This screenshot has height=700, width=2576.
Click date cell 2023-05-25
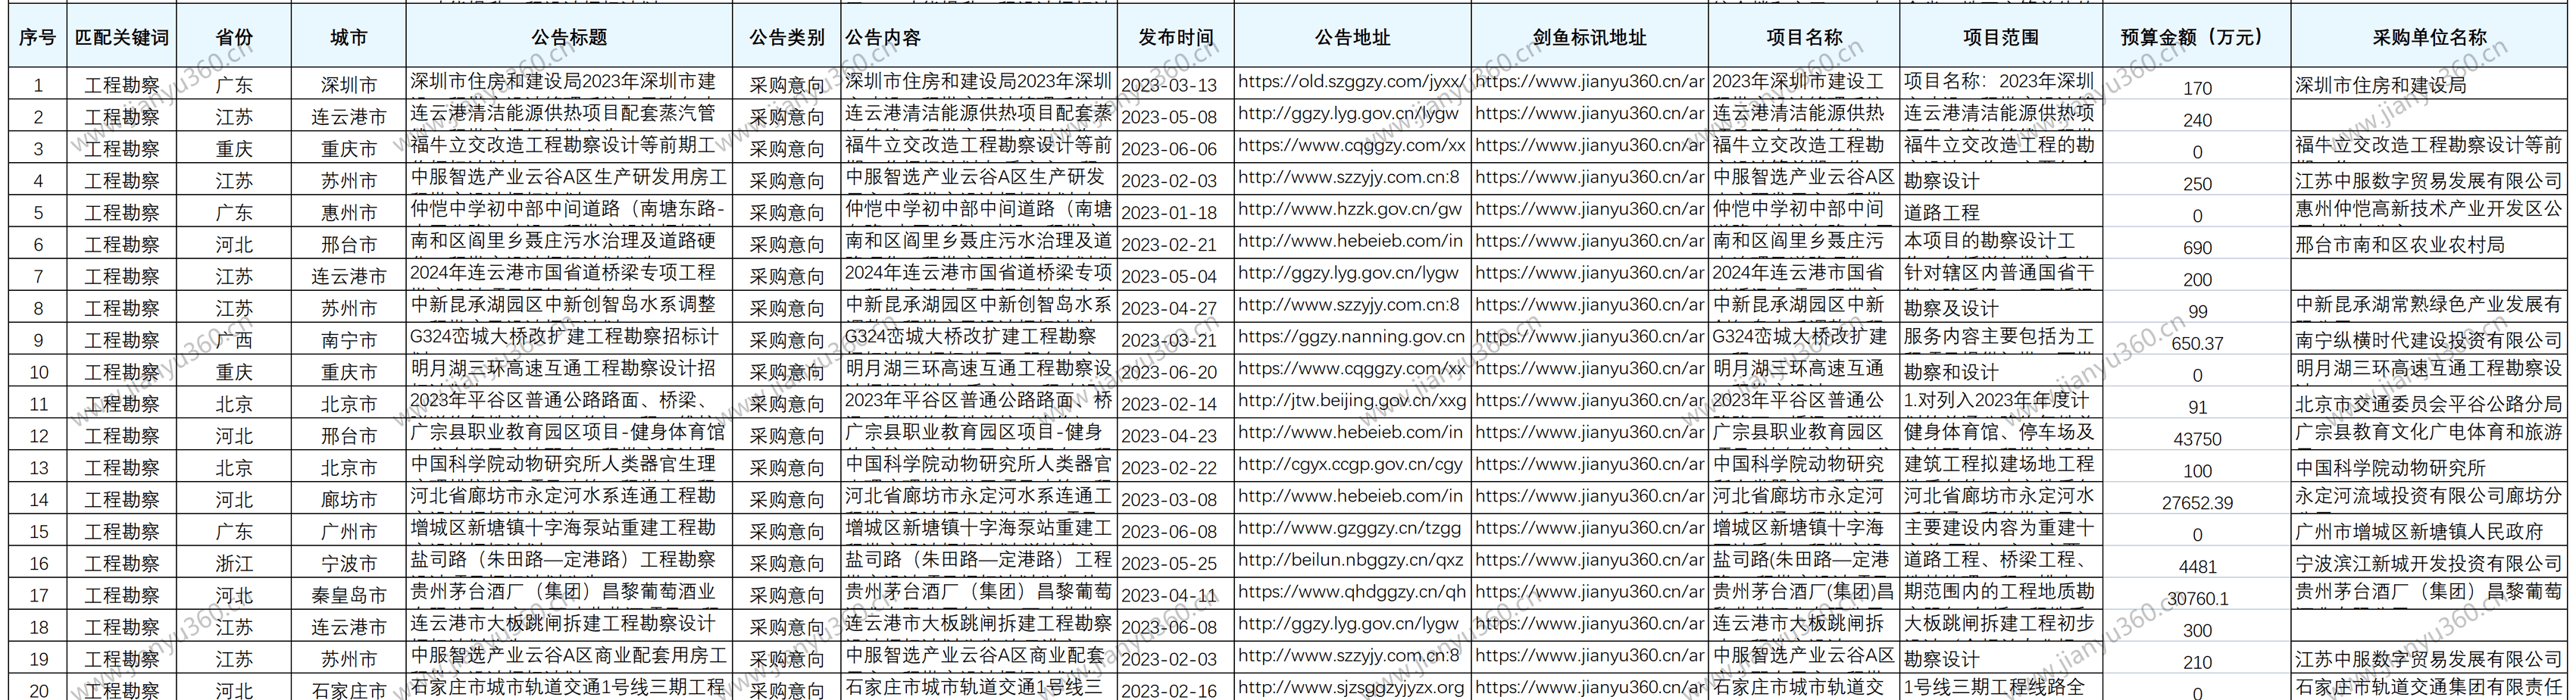pyautogui.click(x=1176, y=563)
